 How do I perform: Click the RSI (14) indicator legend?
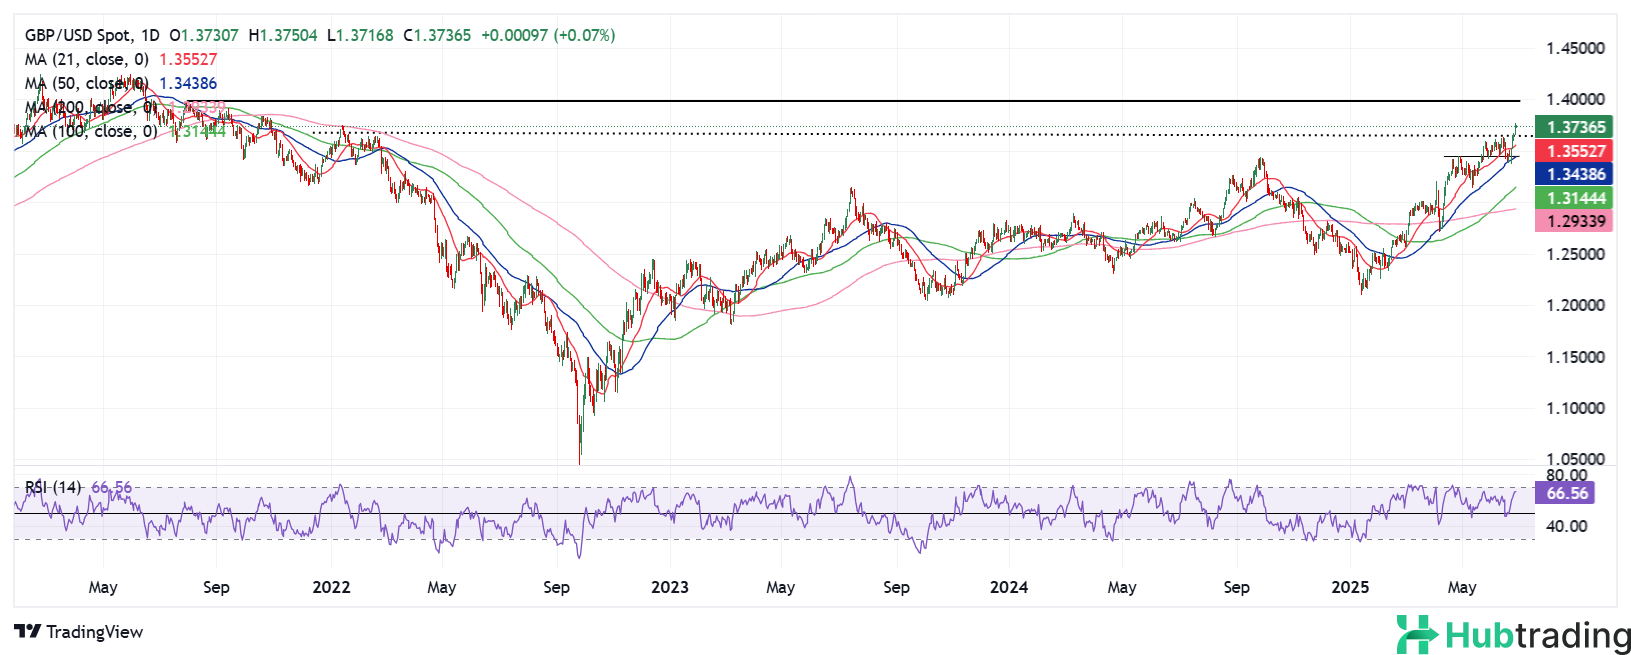tap(53, 487)
